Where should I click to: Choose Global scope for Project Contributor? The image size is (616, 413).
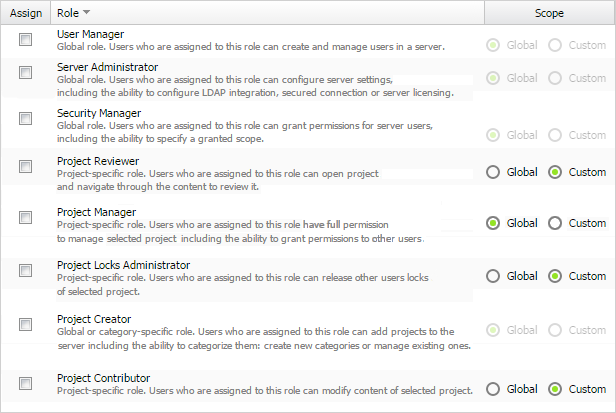click(x=492, y=389)
